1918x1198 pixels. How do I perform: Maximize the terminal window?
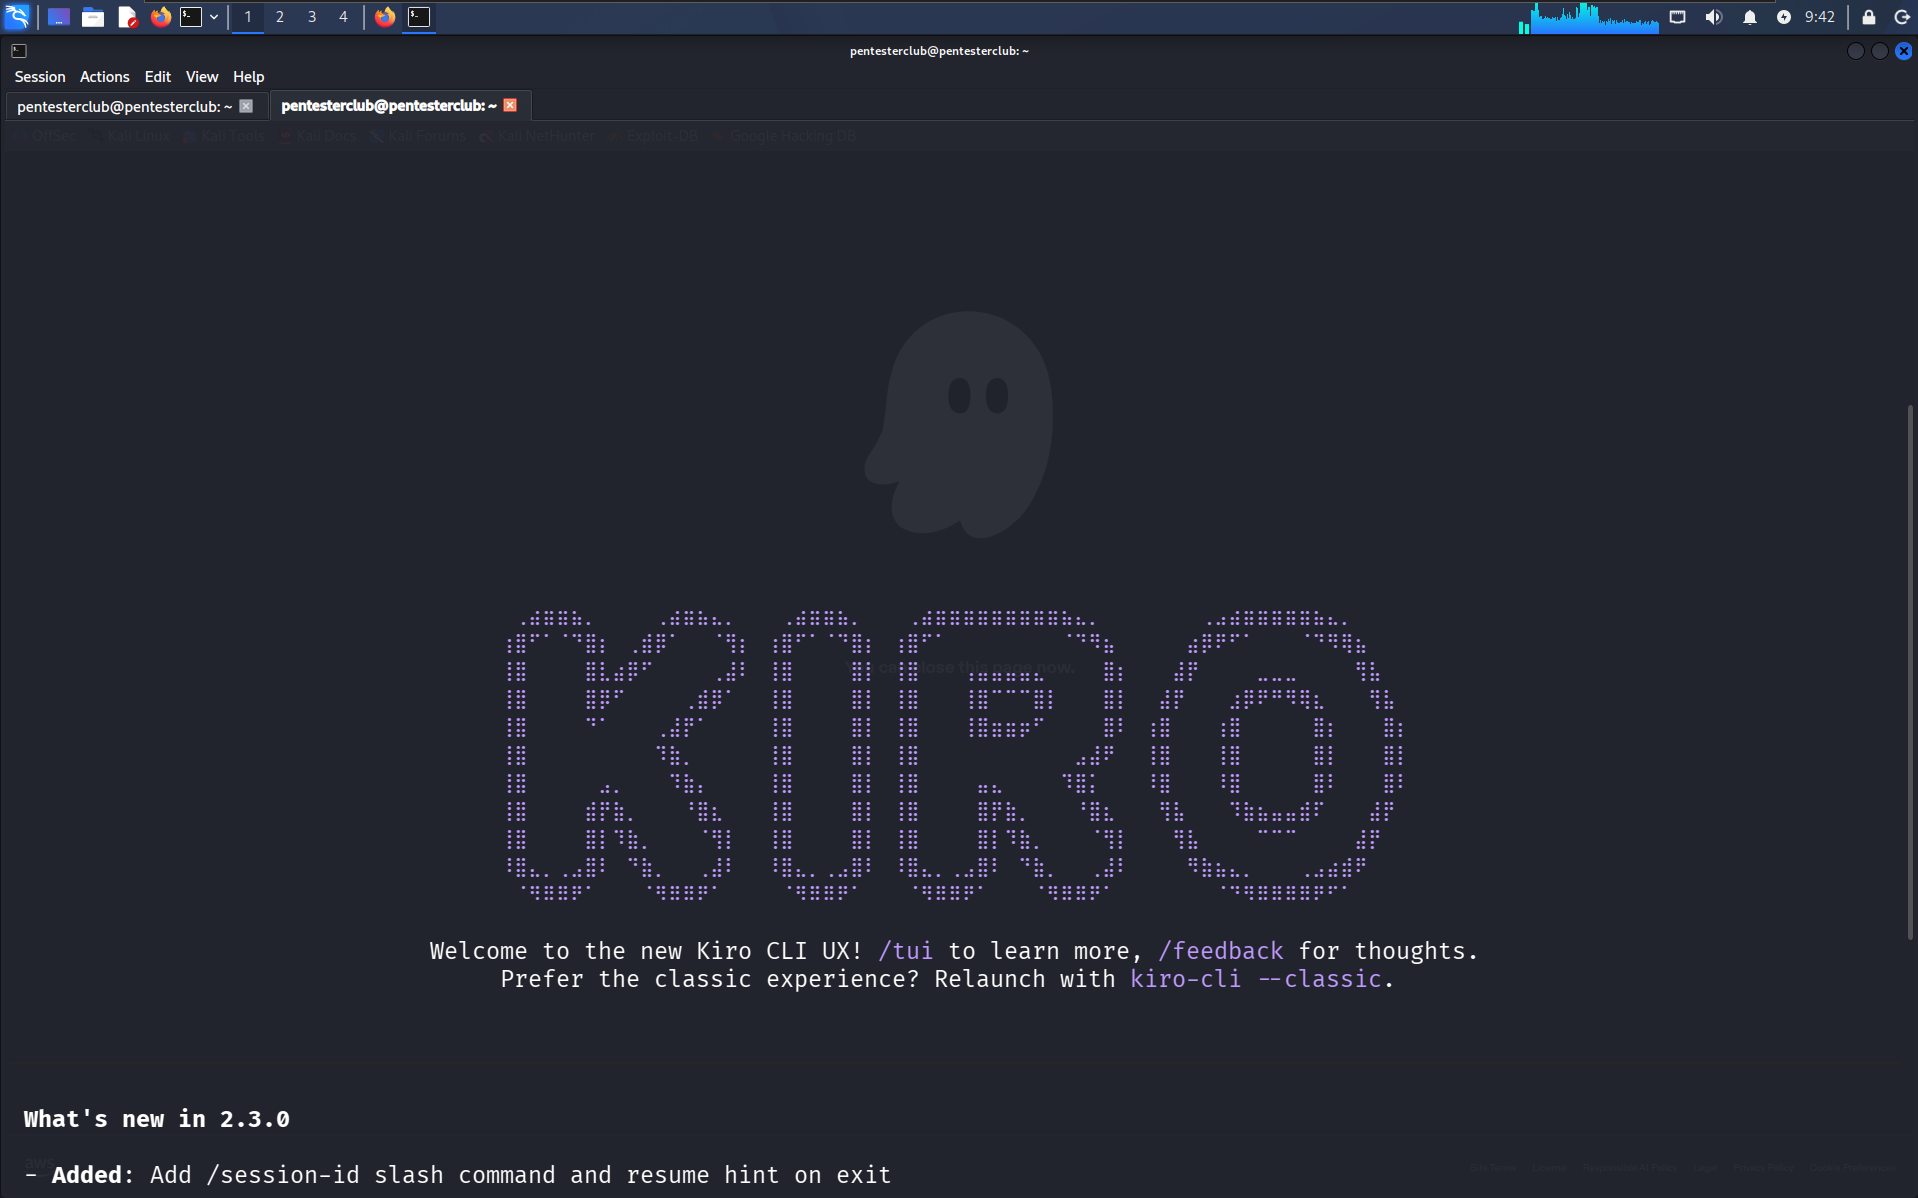tap(1880, 51)
